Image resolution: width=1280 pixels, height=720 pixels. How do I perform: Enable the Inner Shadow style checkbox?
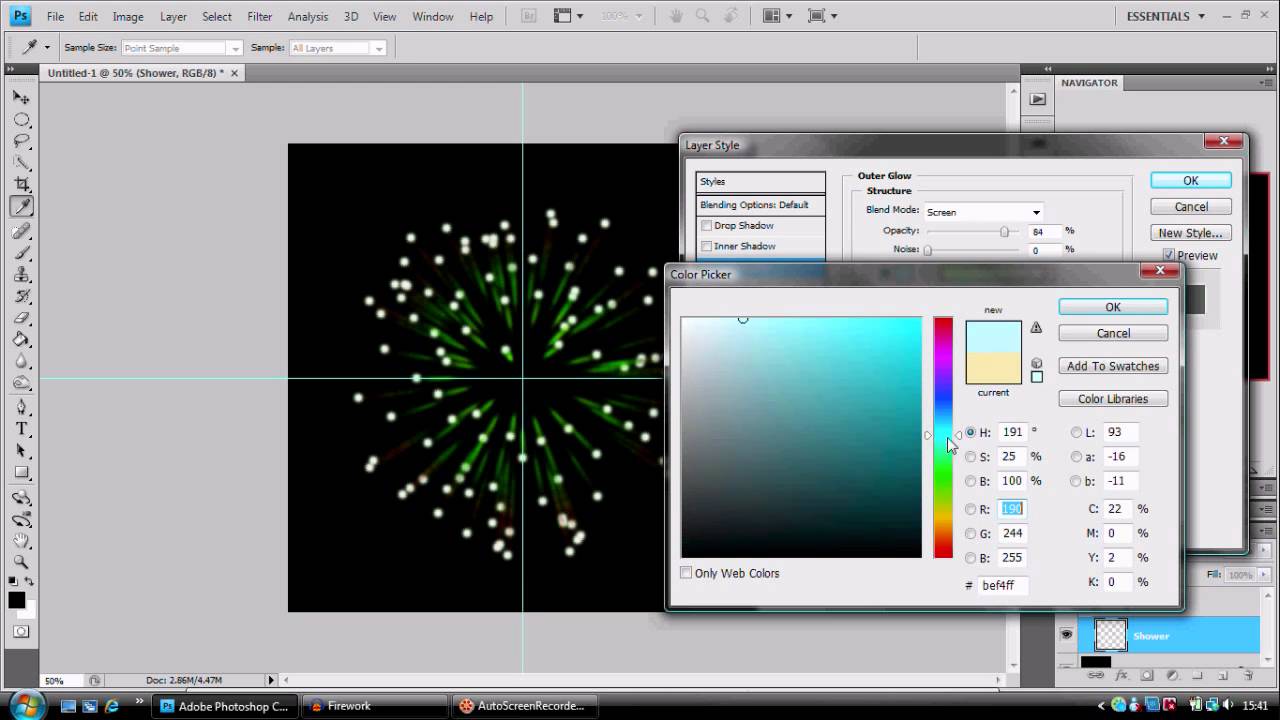coord(707,246)
